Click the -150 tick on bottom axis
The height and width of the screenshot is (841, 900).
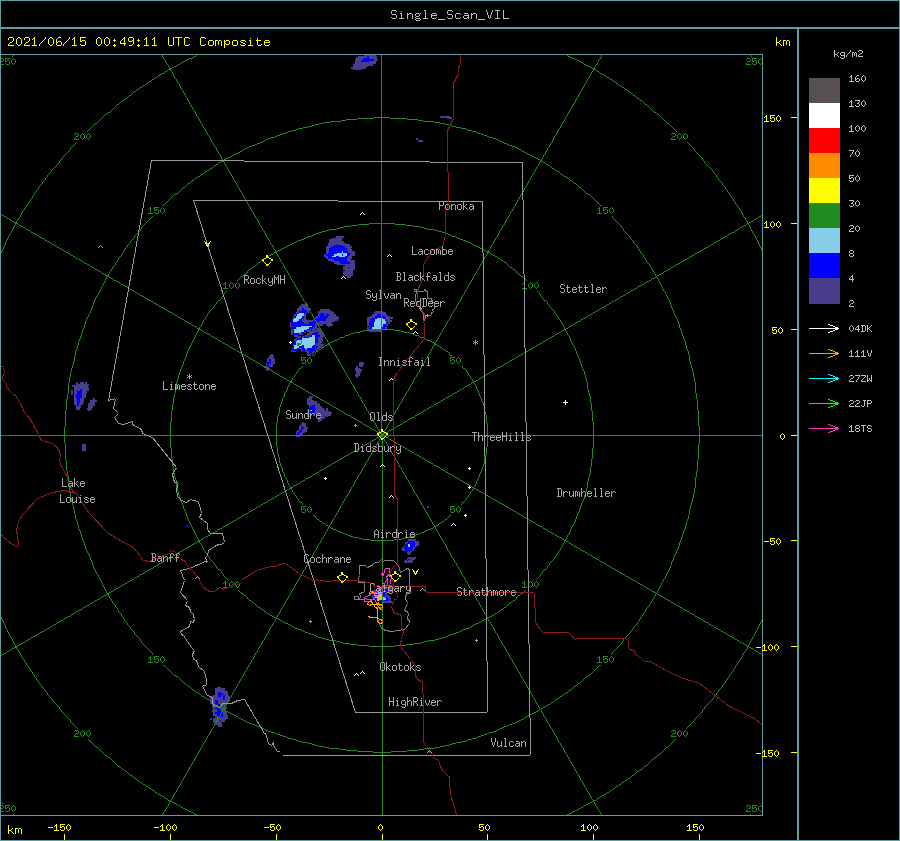pyautogui.click(x=59, y=828)
